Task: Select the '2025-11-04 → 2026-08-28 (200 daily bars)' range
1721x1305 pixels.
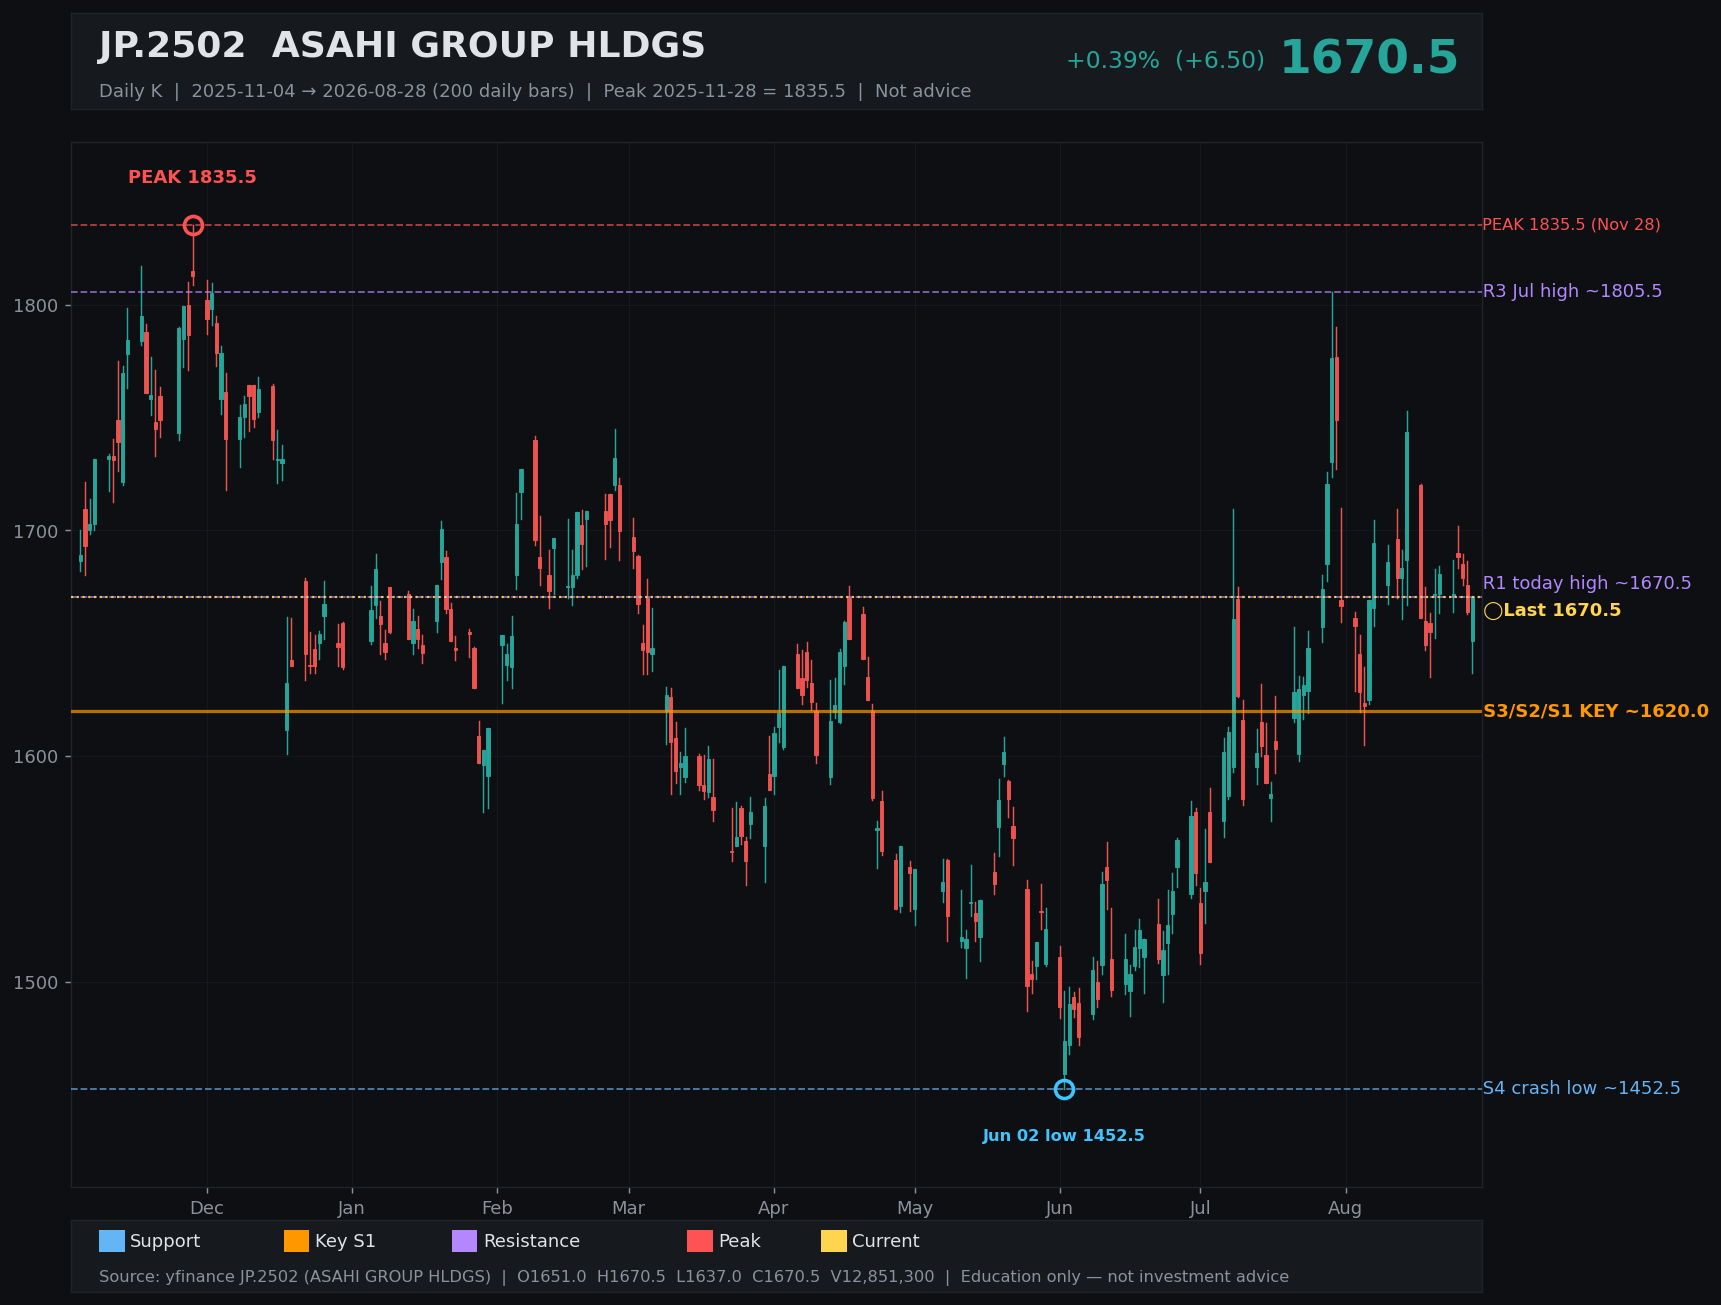Action: [383, 91]
